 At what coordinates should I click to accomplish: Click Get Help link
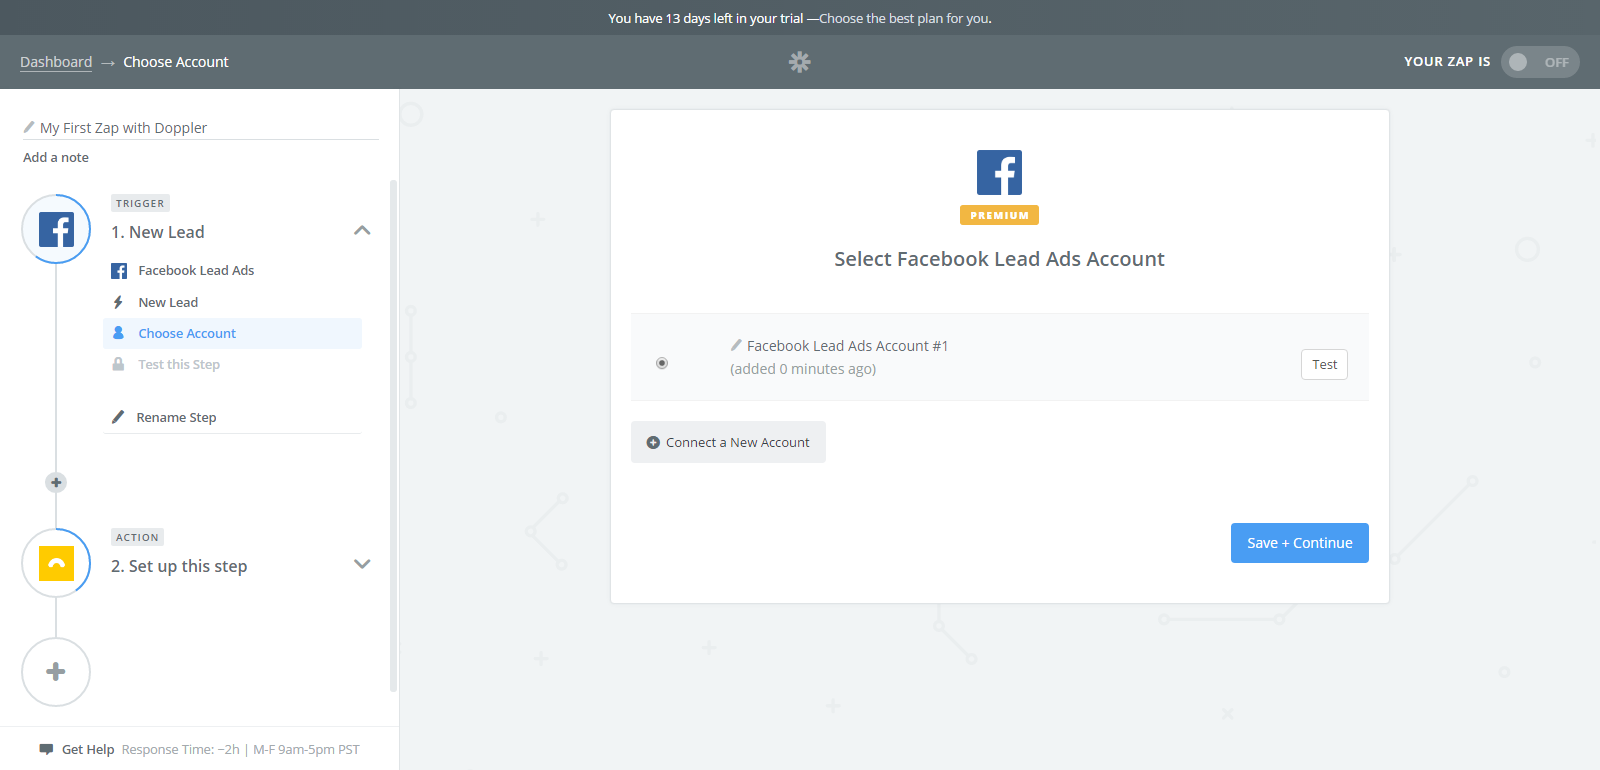(88, 749)
